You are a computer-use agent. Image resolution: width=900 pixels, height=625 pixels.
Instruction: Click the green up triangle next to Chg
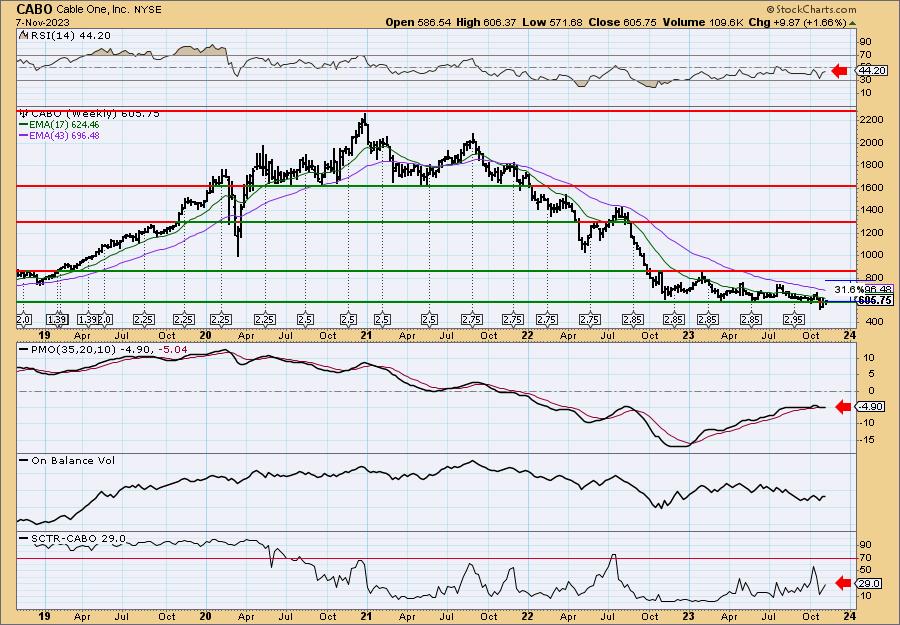click(852, 23)
